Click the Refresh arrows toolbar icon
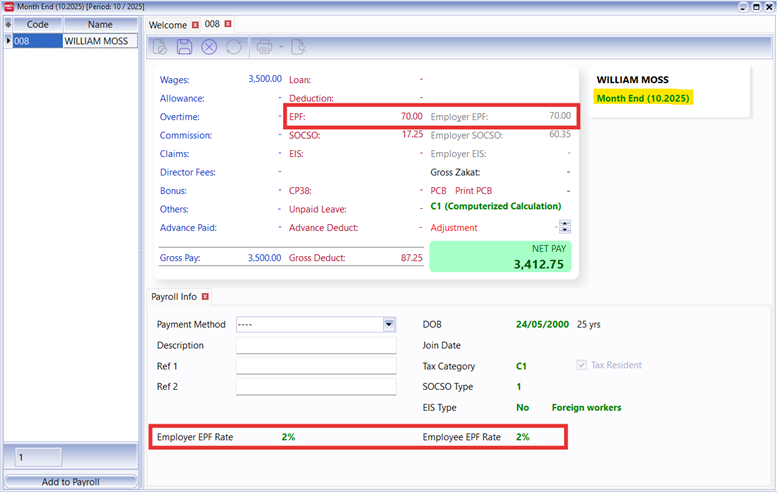The image size is (777, 492). point(234,47)
